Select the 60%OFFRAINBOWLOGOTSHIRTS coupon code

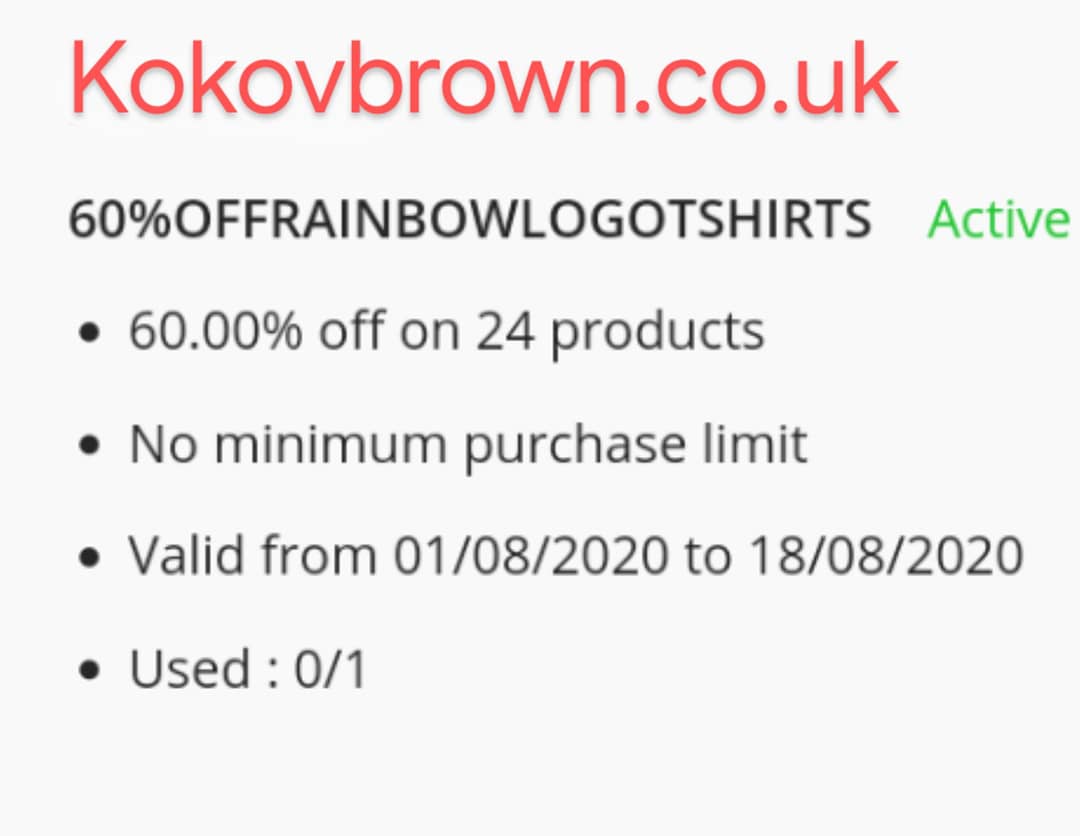[x=470, y=219]
